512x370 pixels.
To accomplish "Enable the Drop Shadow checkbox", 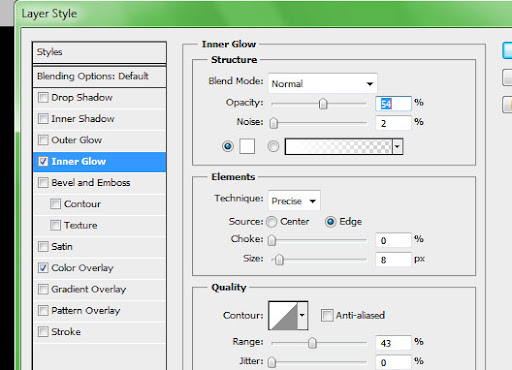I will click(x=43, y=98).
